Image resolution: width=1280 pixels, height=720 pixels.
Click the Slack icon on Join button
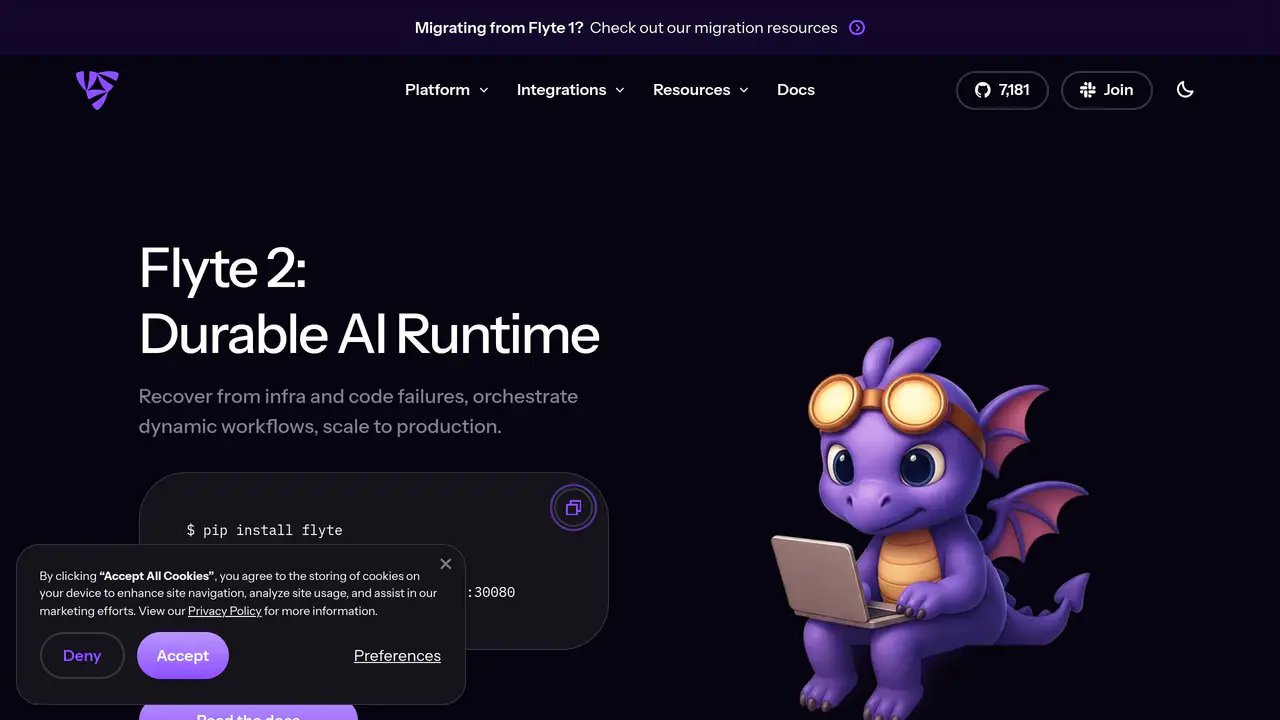pyautogui.click(x=1088, y=90)
